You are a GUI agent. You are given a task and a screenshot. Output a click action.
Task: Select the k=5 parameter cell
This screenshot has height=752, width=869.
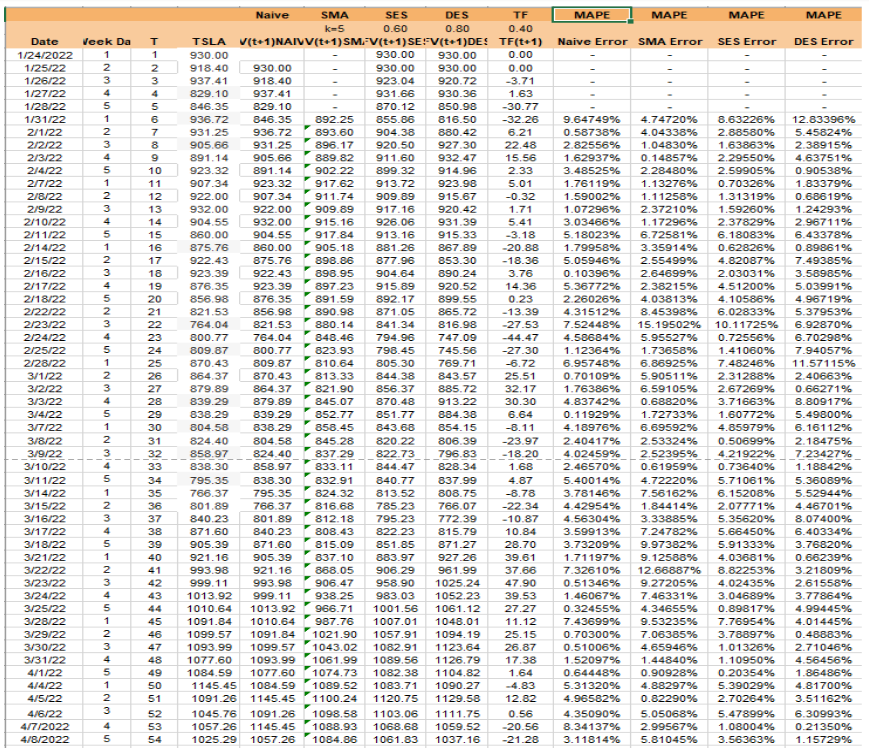pos(335,29)
